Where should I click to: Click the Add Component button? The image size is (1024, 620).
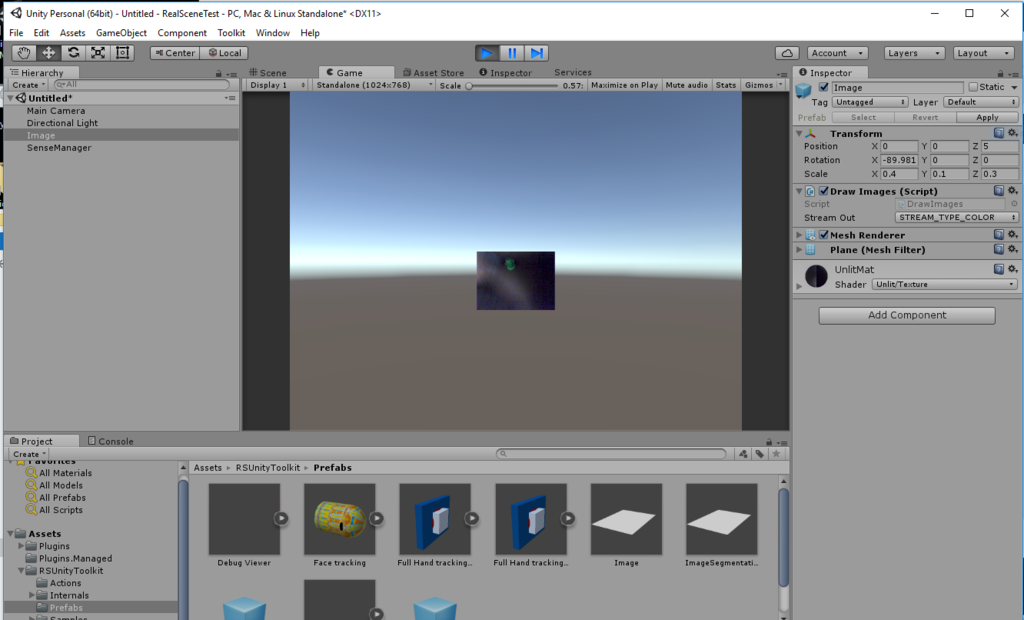pos(907,316)
